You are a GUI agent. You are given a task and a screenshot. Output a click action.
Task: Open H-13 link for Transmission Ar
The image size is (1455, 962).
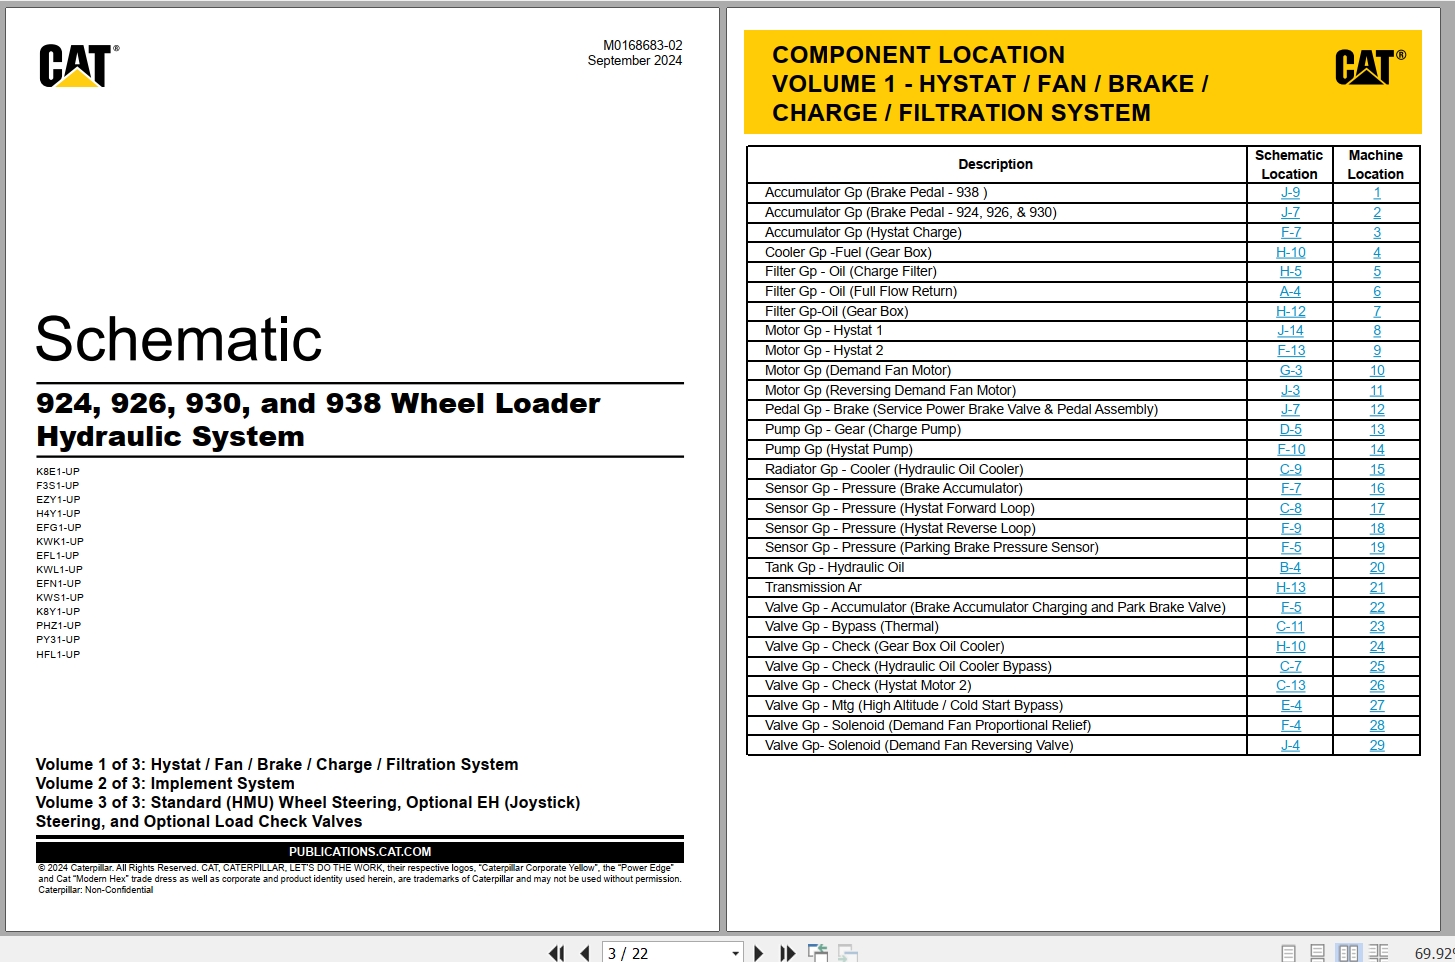1291,587
